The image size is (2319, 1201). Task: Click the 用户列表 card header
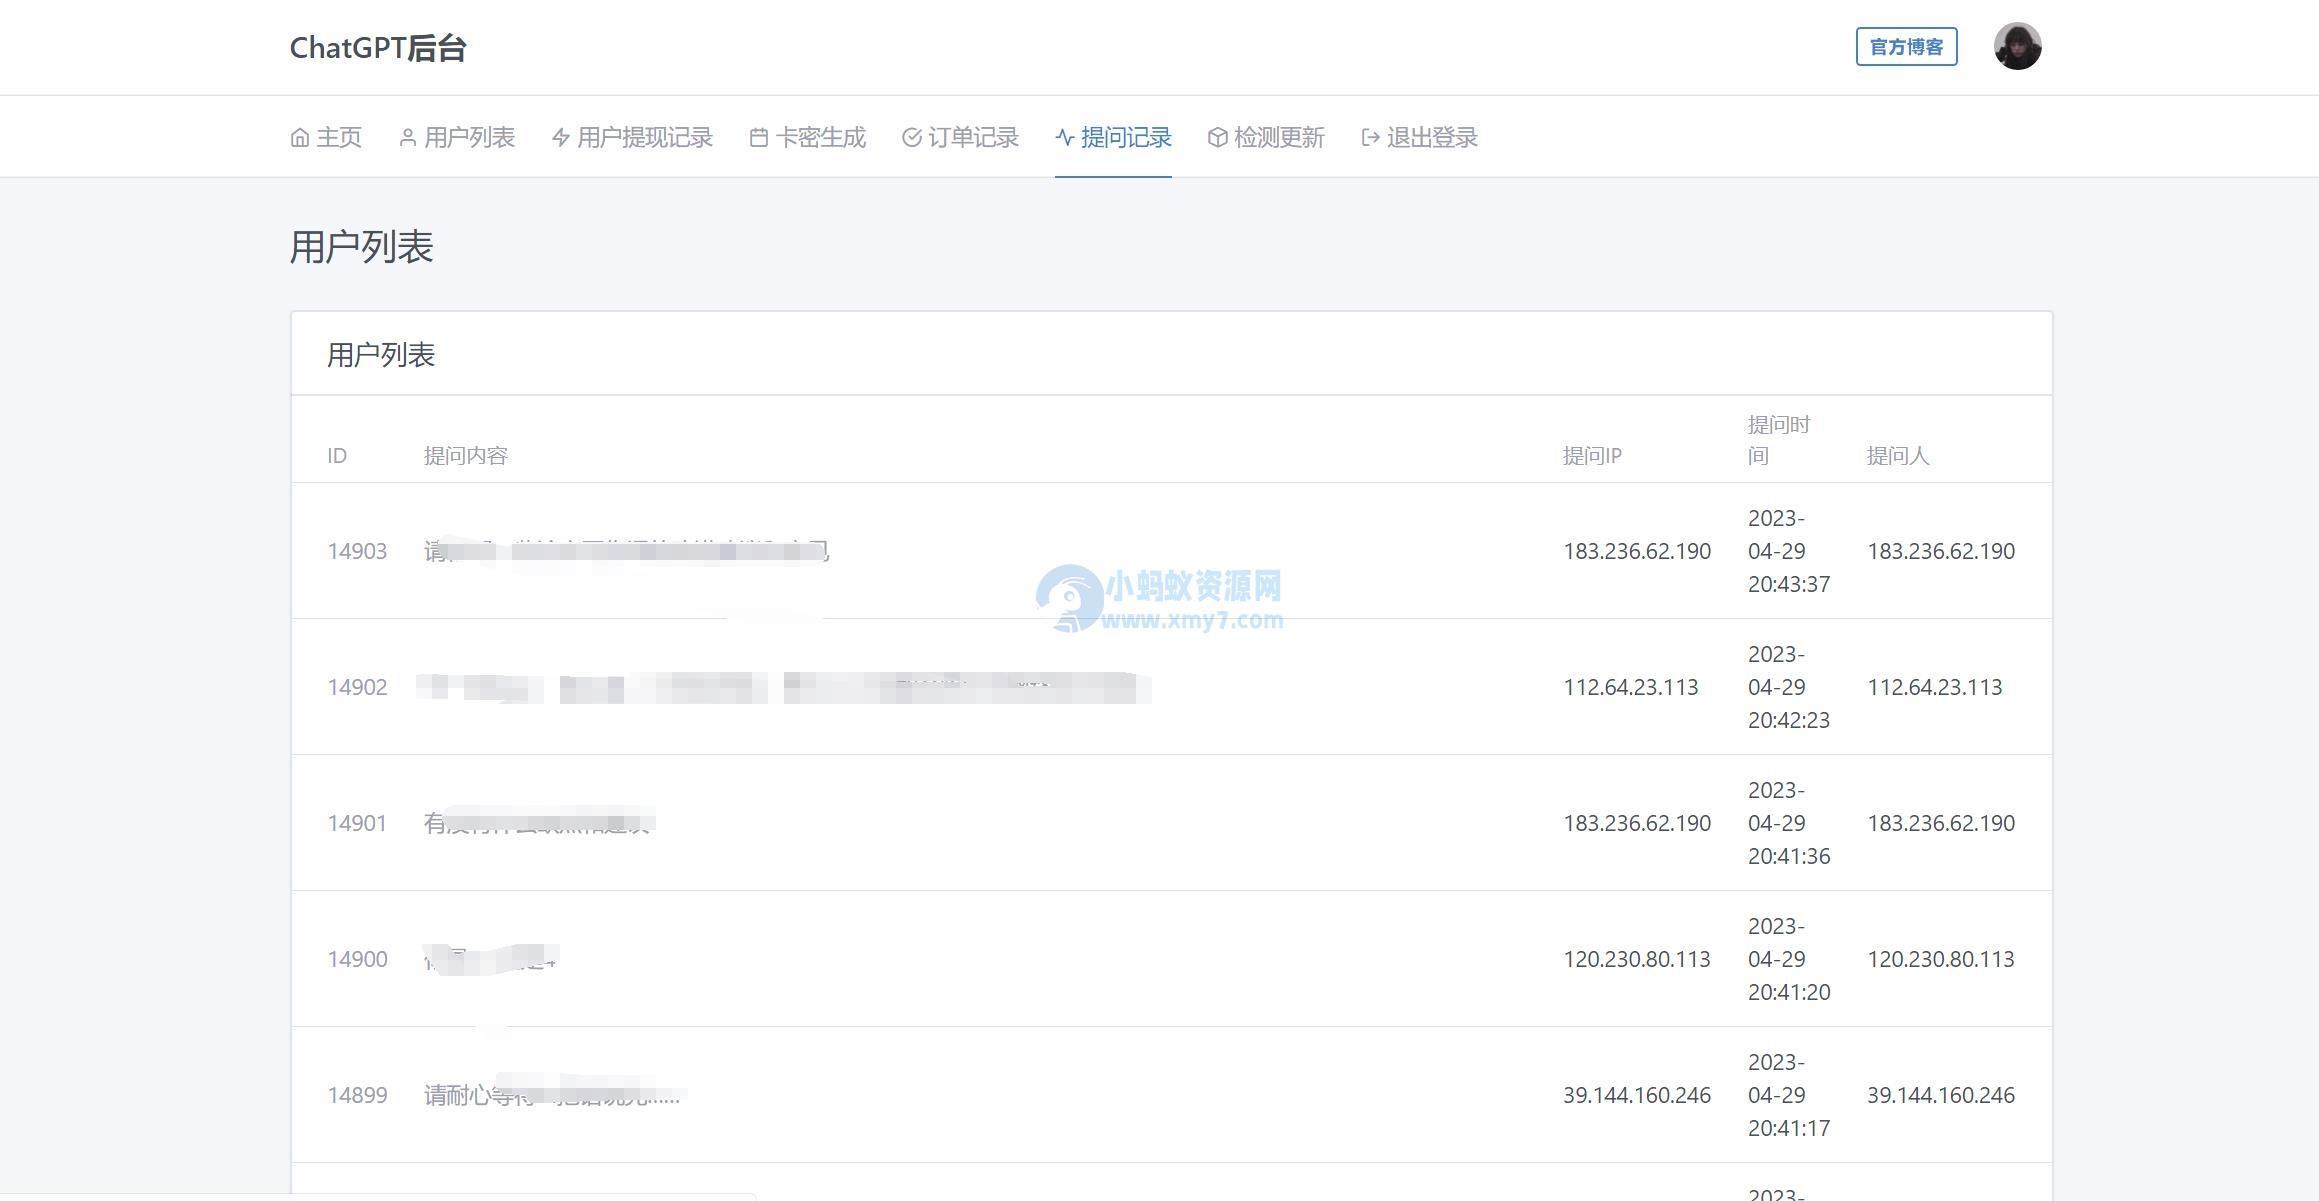point(381,355)
